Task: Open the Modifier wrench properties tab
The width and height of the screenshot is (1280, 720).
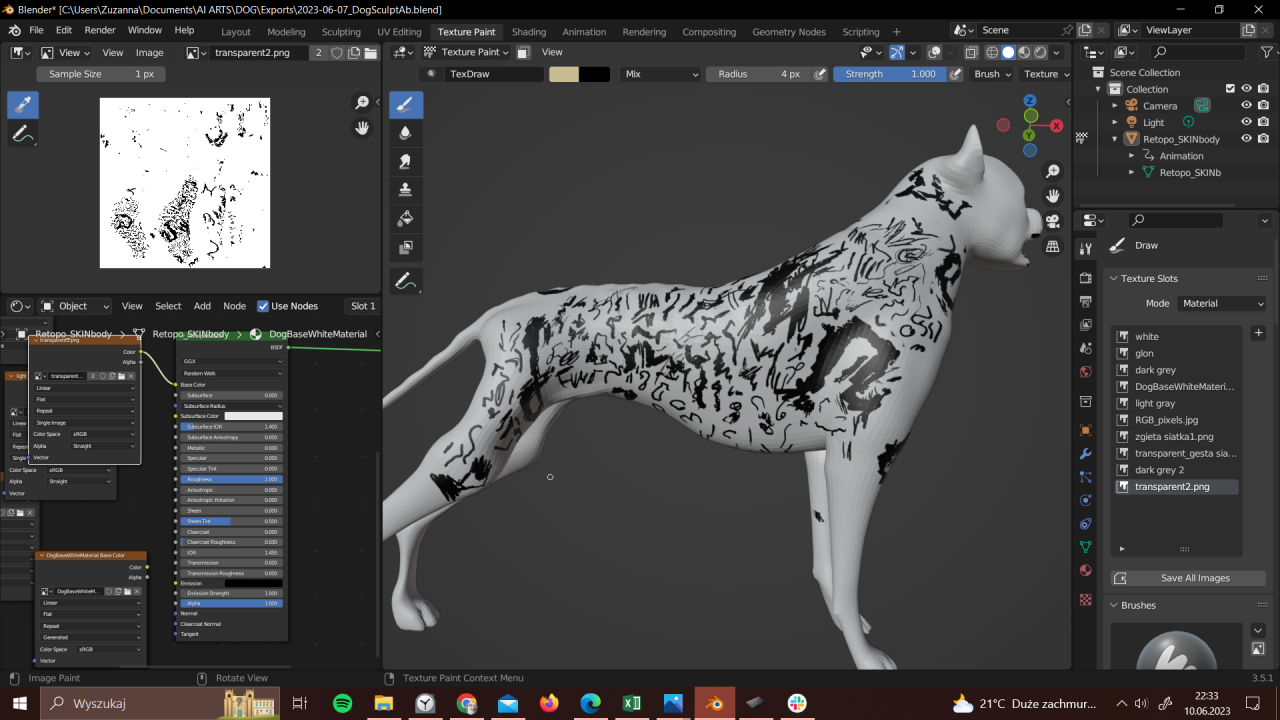Action: coord(1086,453)
